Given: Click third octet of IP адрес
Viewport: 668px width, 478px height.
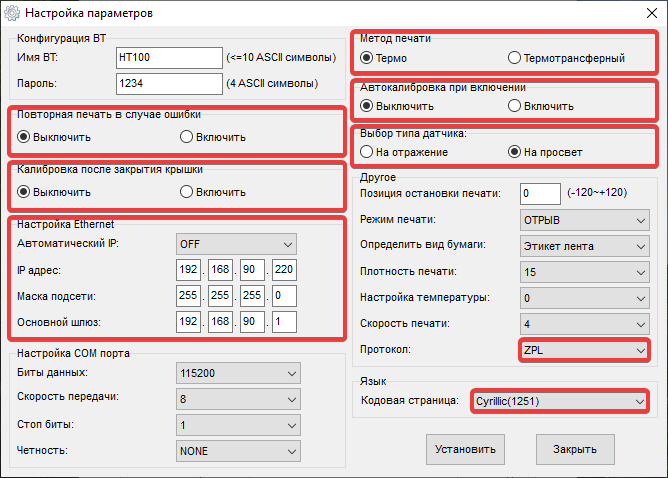Looking at the screenshot, I should point(252,270).
